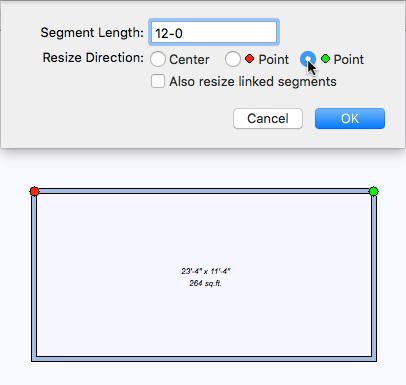Choose the green Point radio button

click(308, 59)
